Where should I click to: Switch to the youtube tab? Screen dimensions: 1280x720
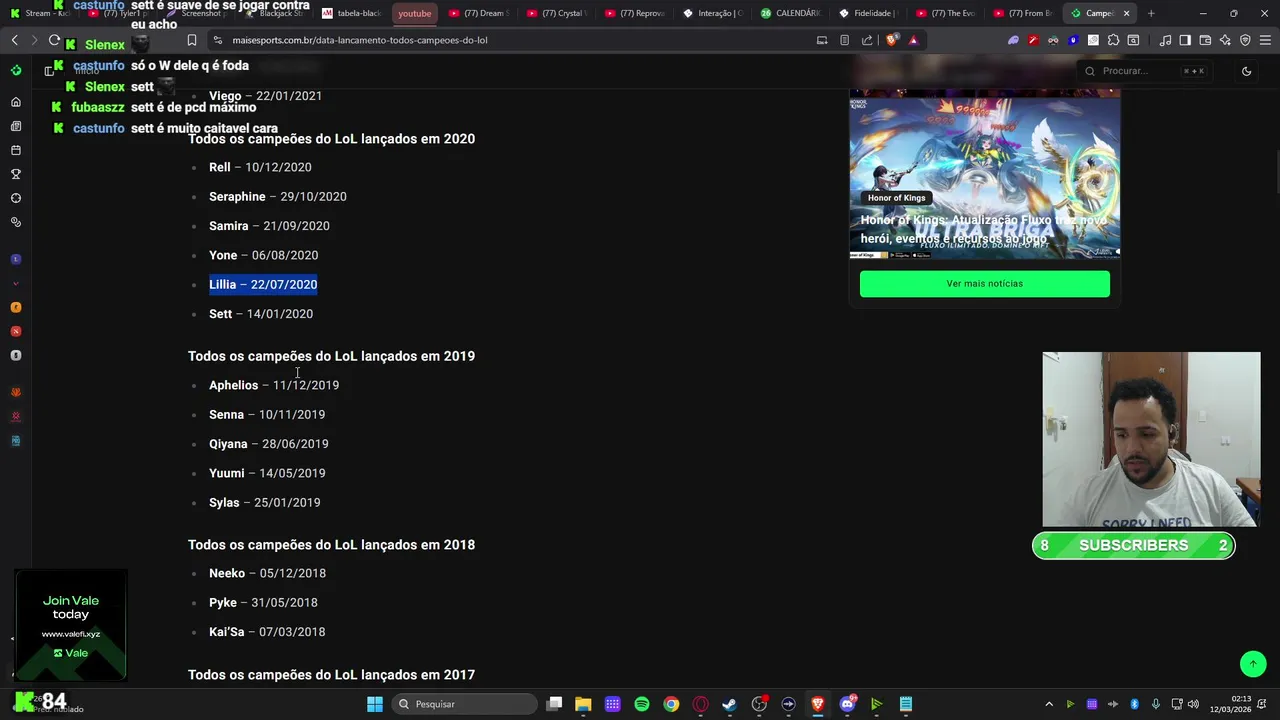[x=414, y=13]
